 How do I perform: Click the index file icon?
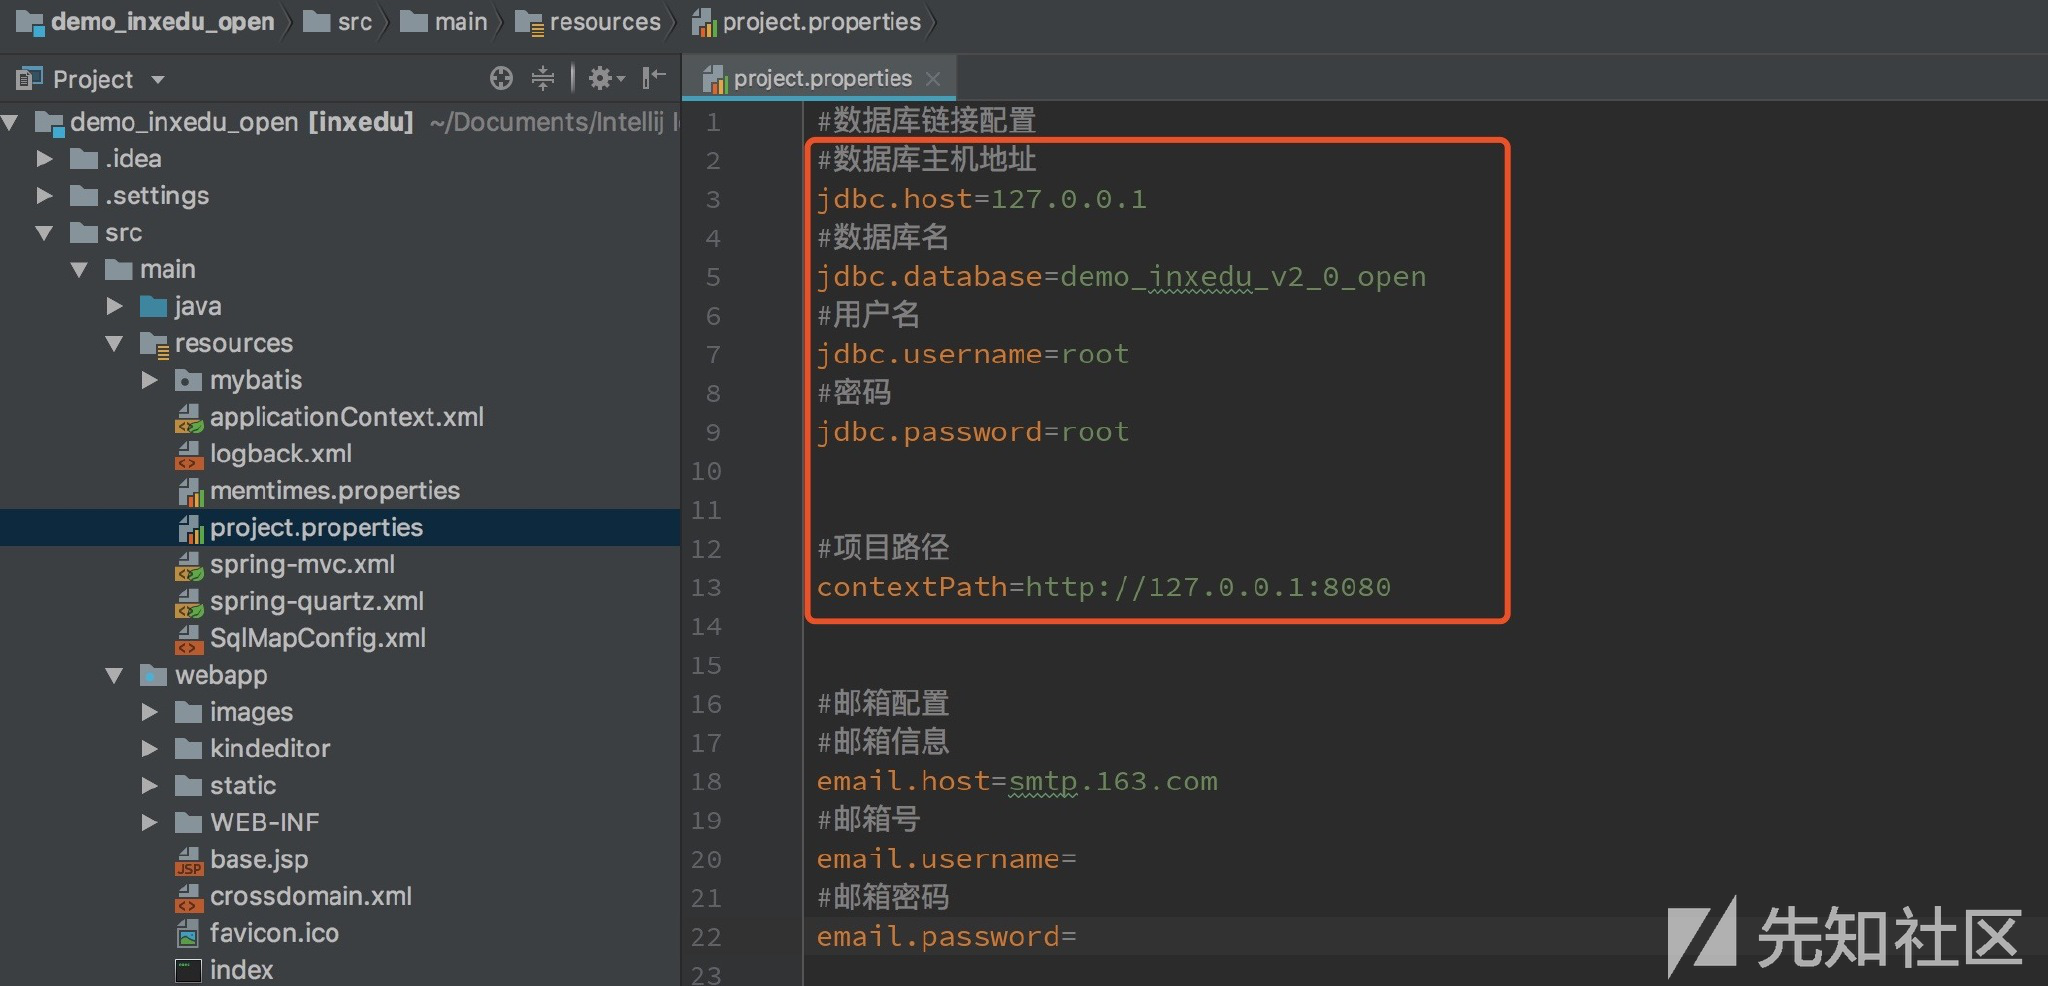point(188,970)
